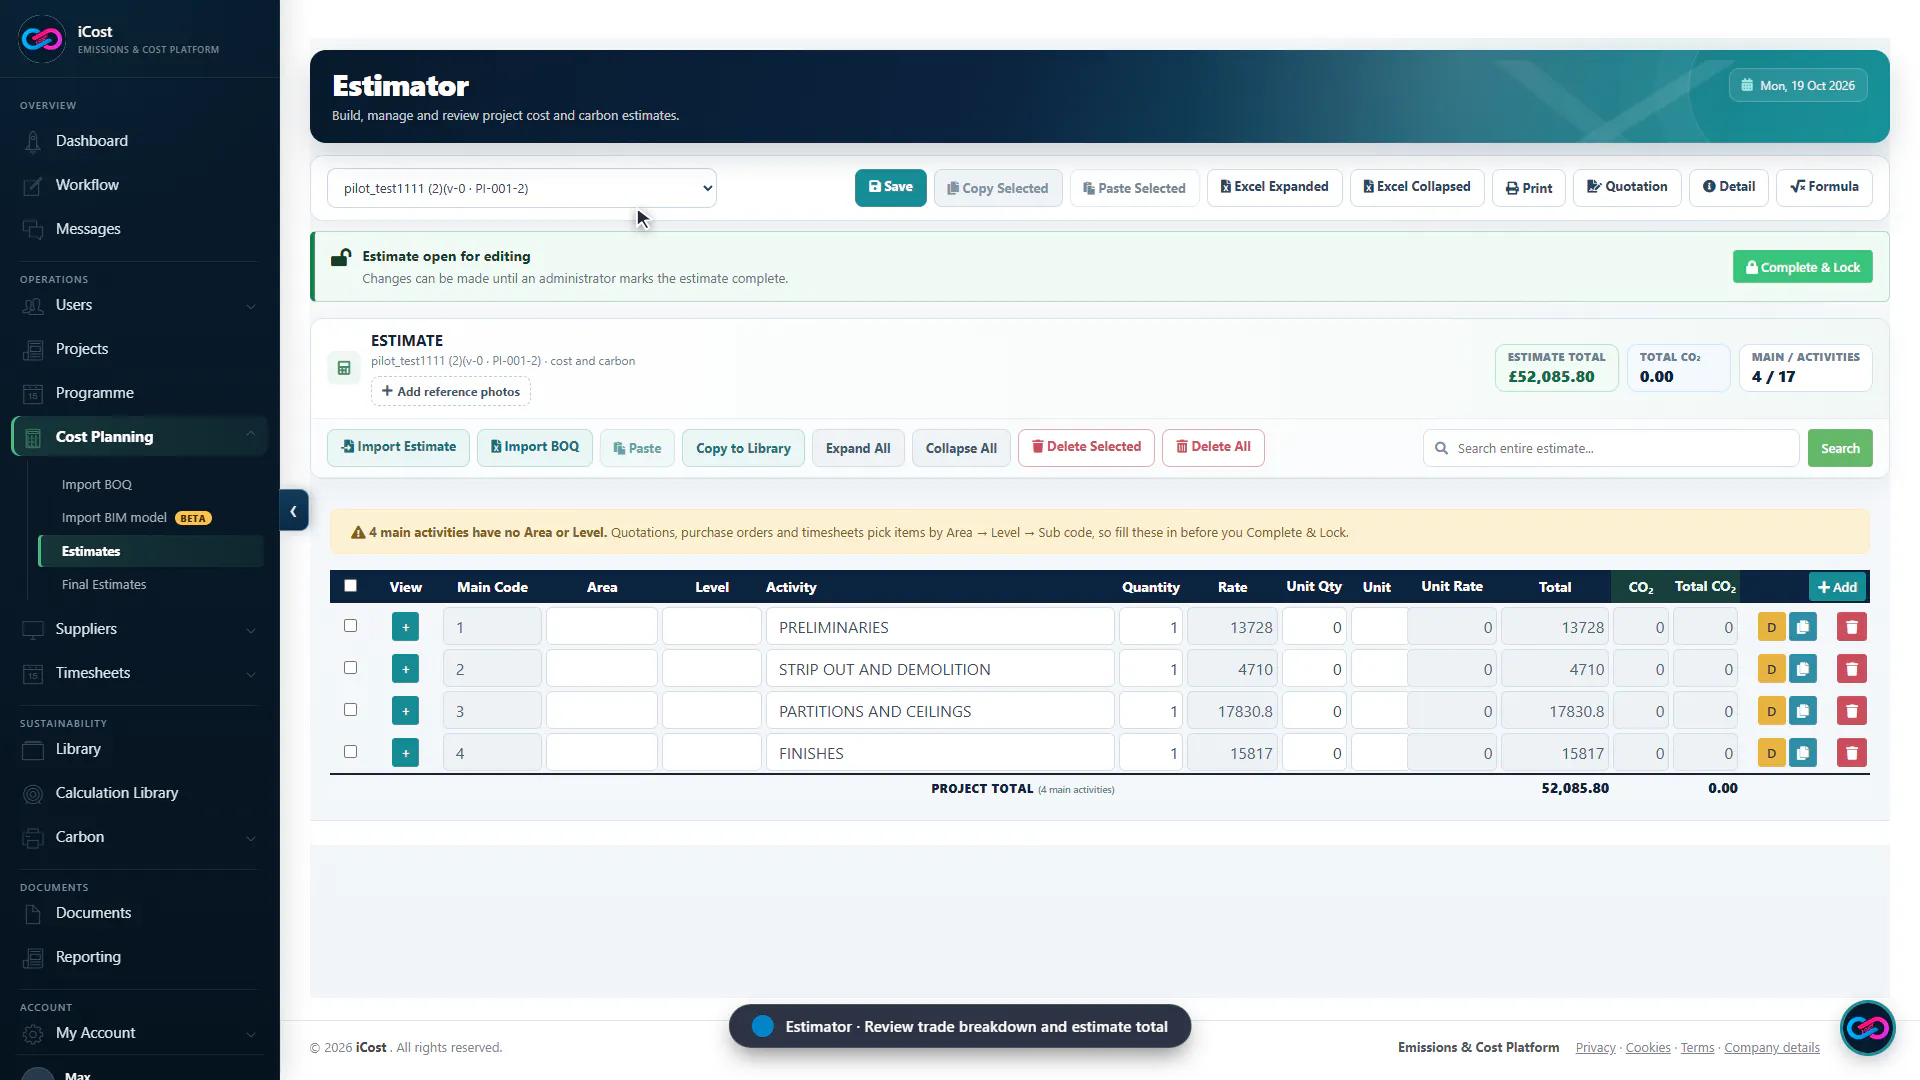This screenshot has width=1920, height=1080.
Task: Select the PARTITIONS AND CEILINGS checkbox
Action: [350, 710]
